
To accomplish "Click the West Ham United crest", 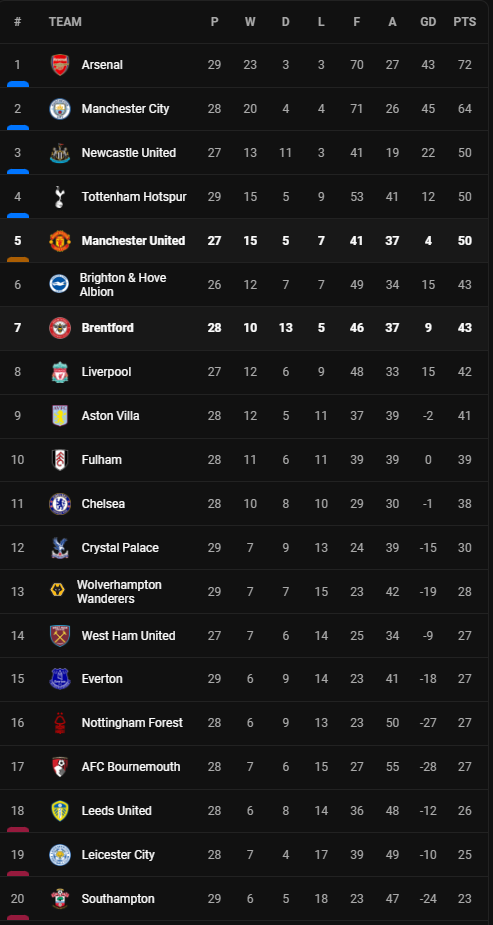I will click(60, 635).
